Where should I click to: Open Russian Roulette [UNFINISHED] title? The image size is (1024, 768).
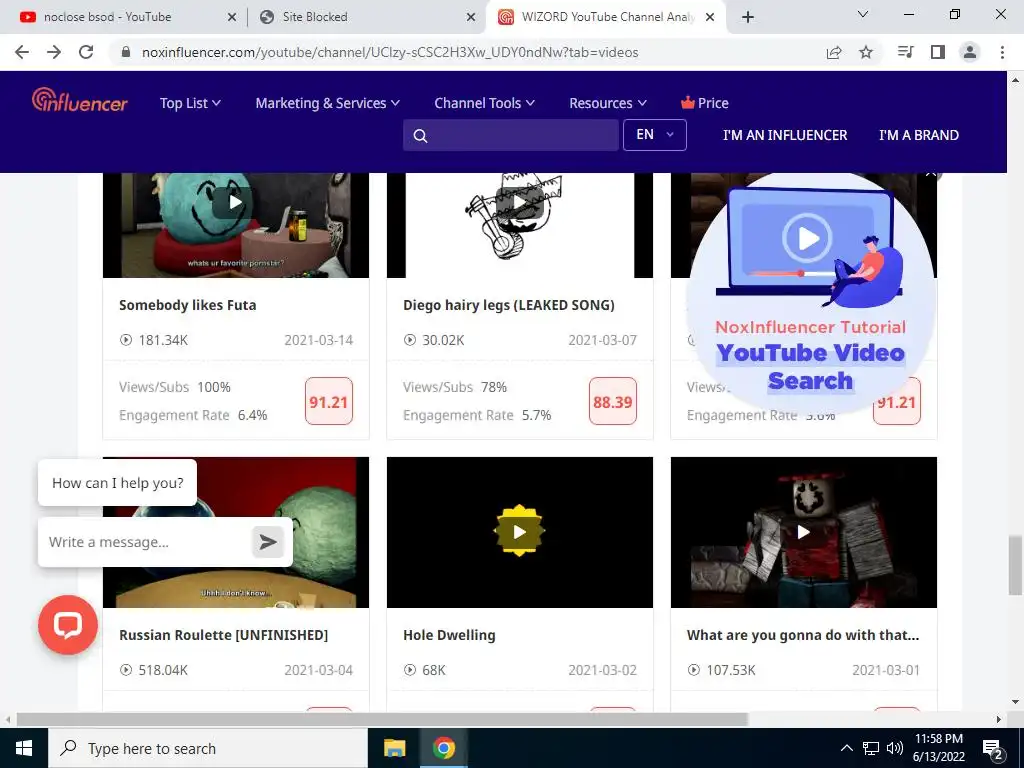(x=223, y=635)
